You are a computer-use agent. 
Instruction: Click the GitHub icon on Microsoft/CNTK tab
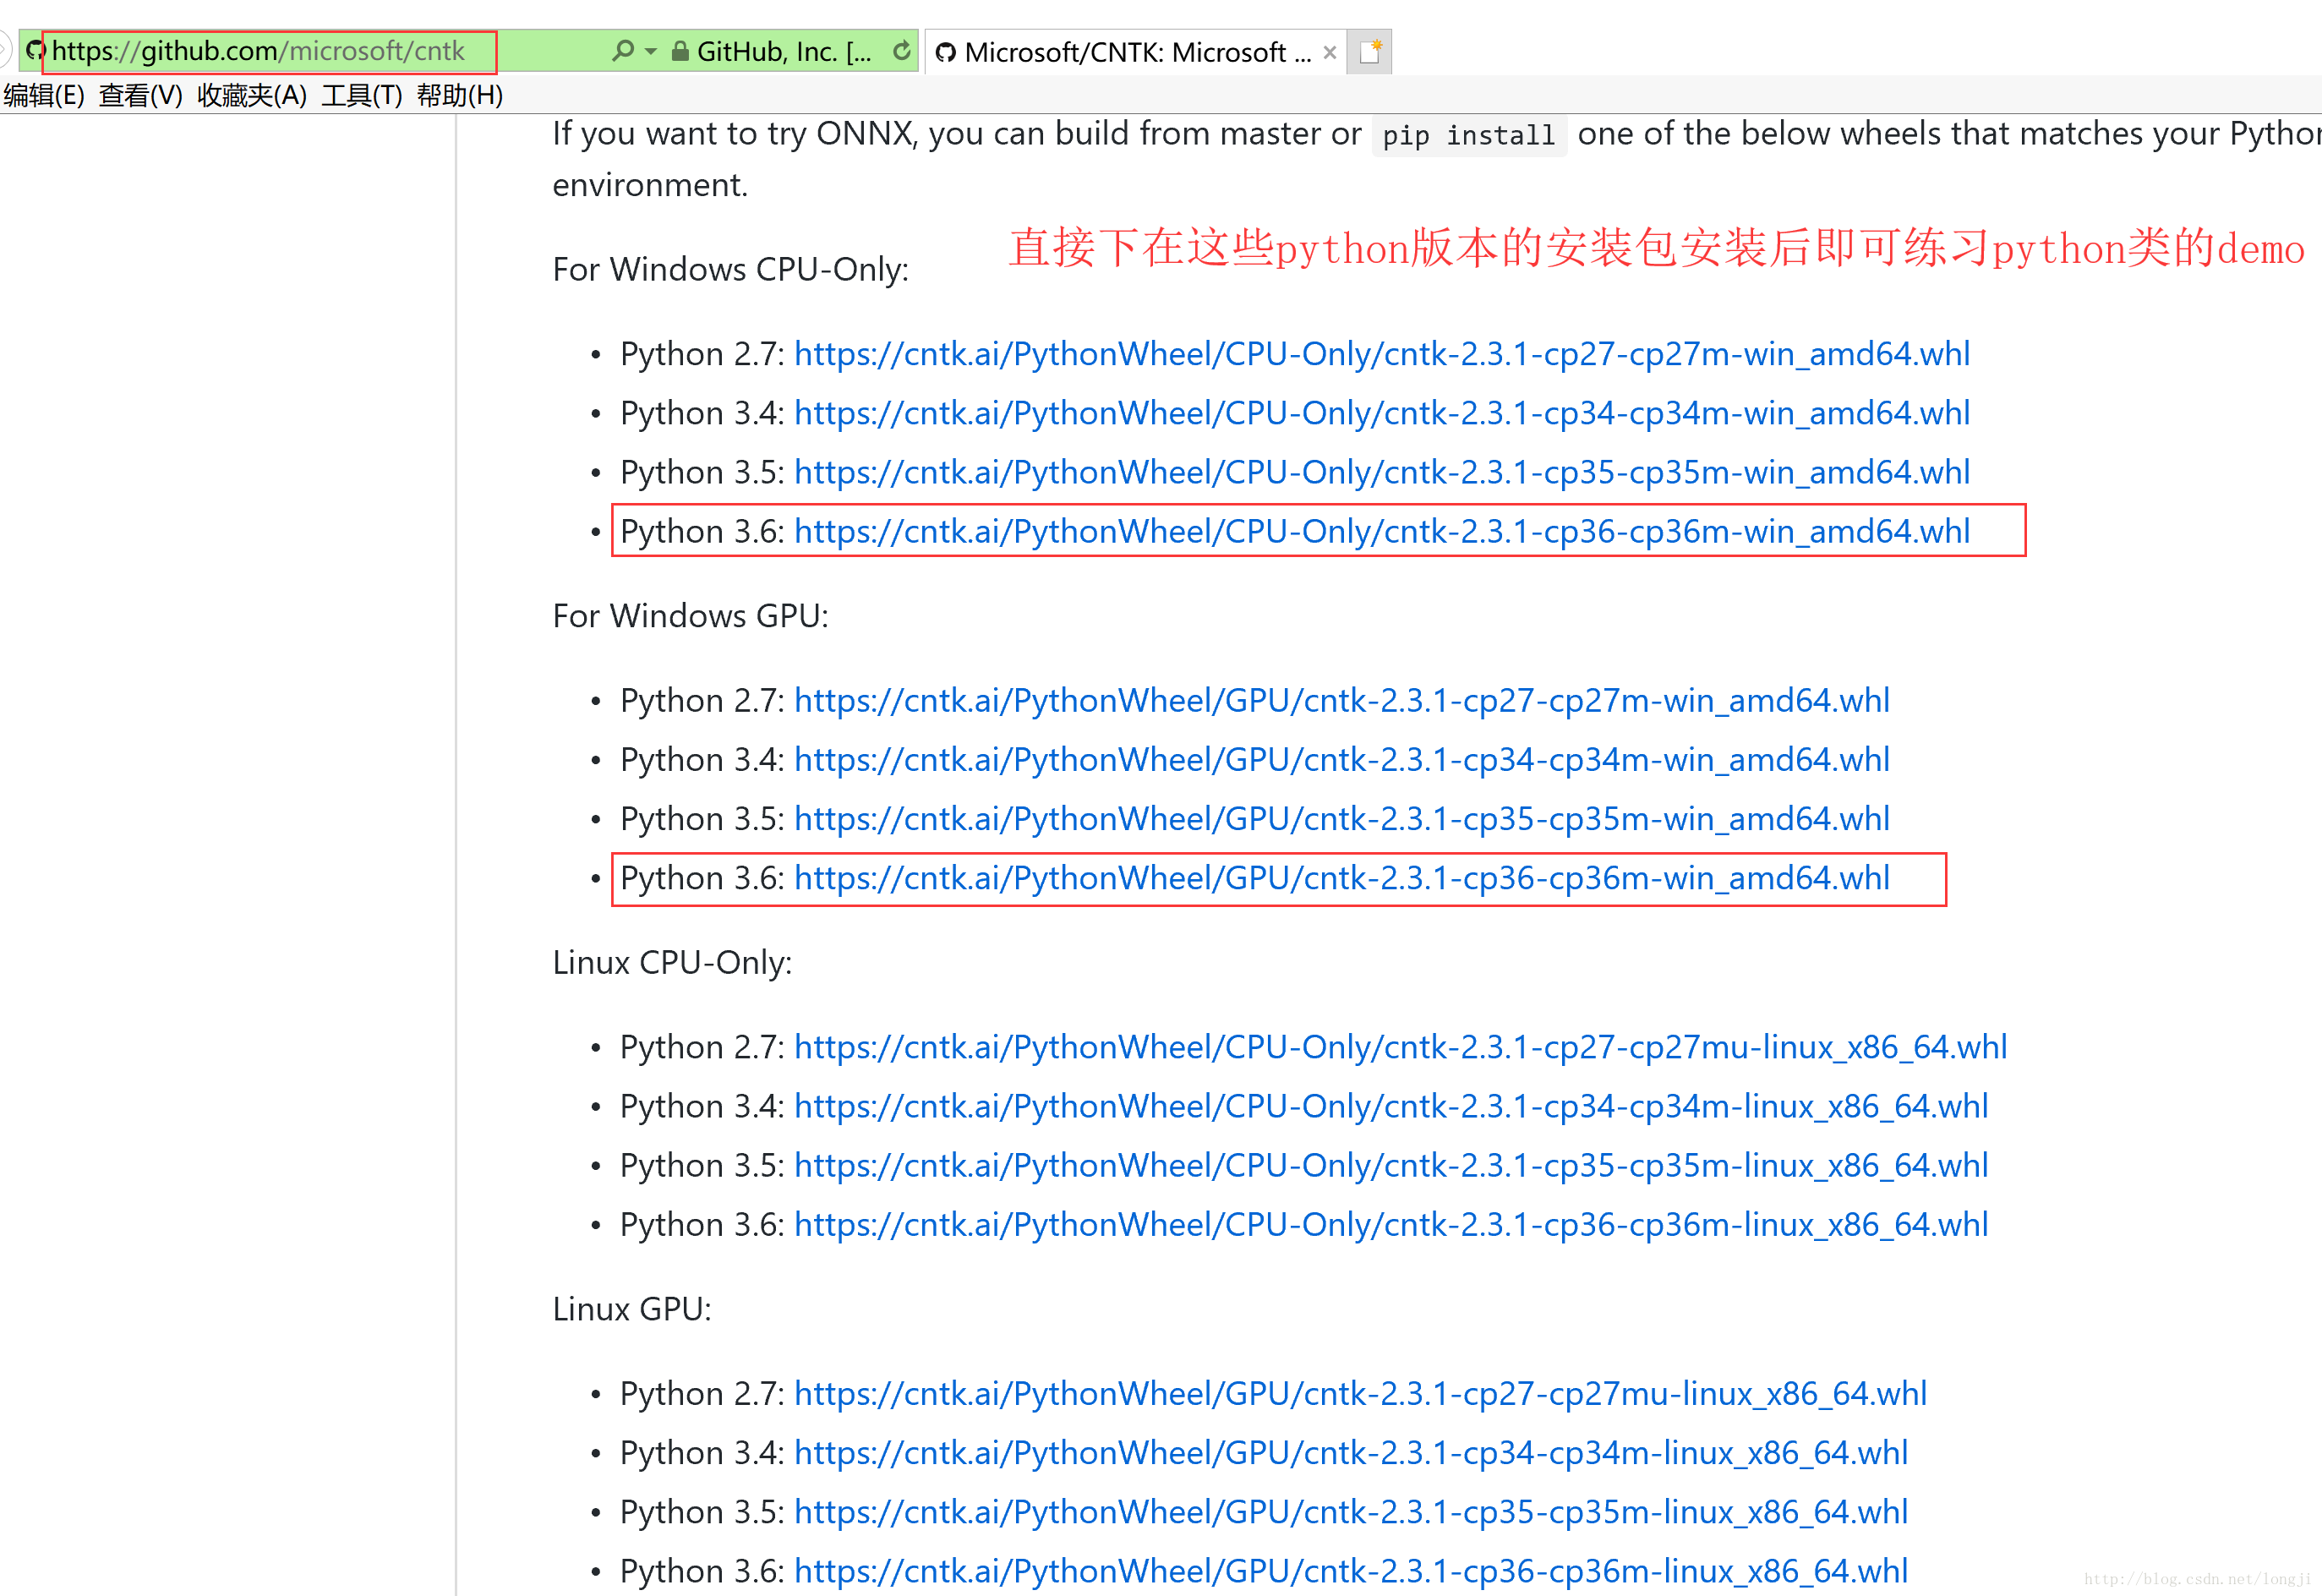[x=946, y=52]
